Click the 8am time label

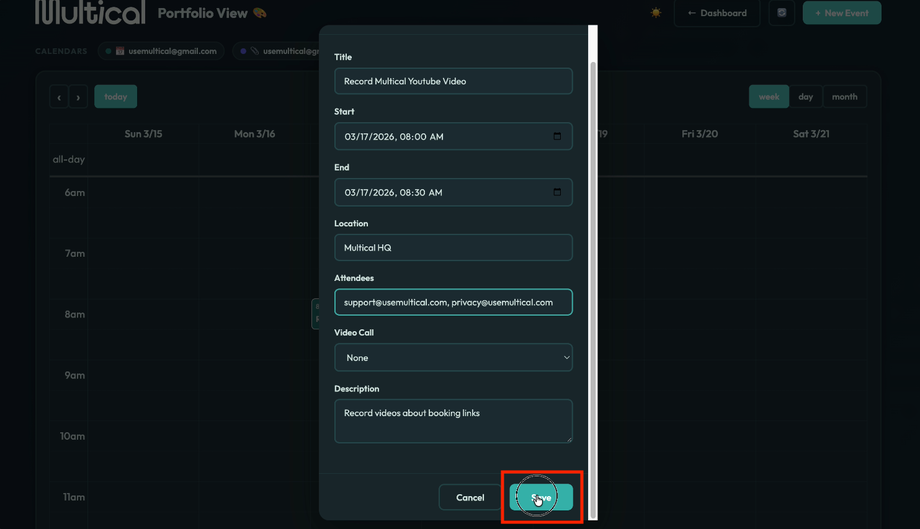click(x=75, y=314)
